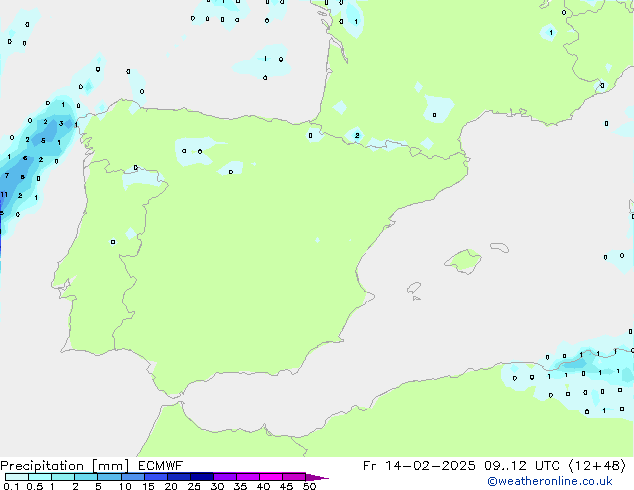Click the '7' precipitation value on the map
Viewport: 634px width, 490px height.
coord(7,175)
